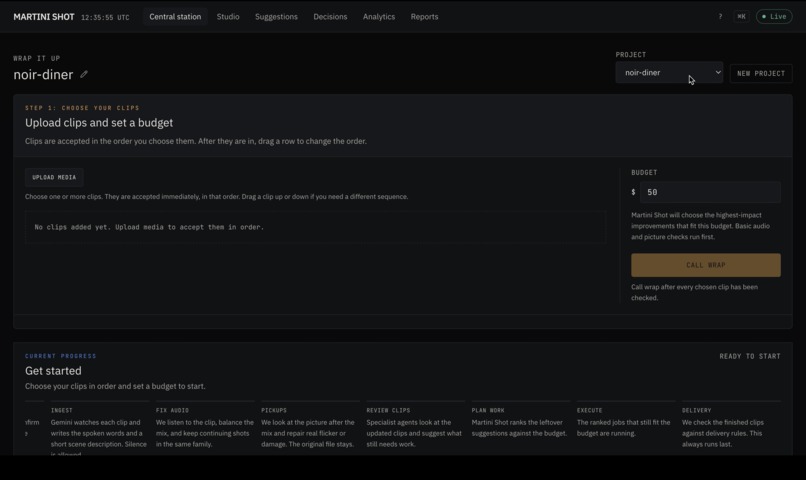Click the Live status indicator
The image size is (806, 480).
coord(774,16)
